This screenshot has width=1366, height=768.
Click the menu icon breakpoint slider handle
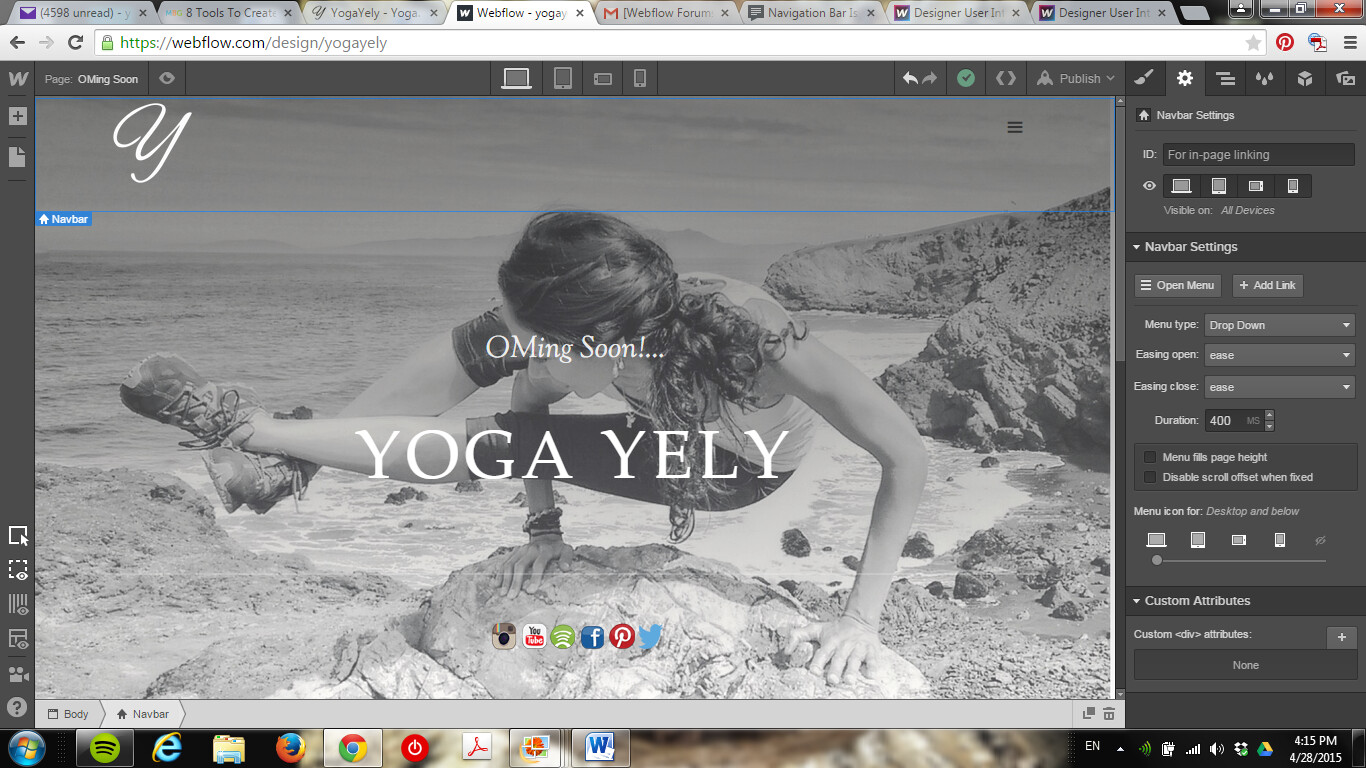coord(1157,561)
